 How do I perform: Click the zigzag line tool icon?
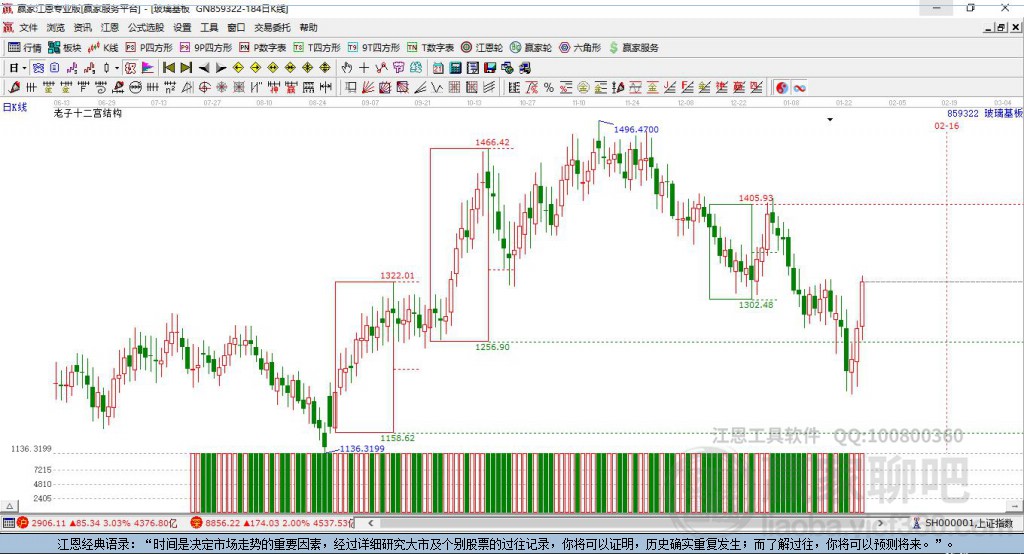tap(437, 88)
